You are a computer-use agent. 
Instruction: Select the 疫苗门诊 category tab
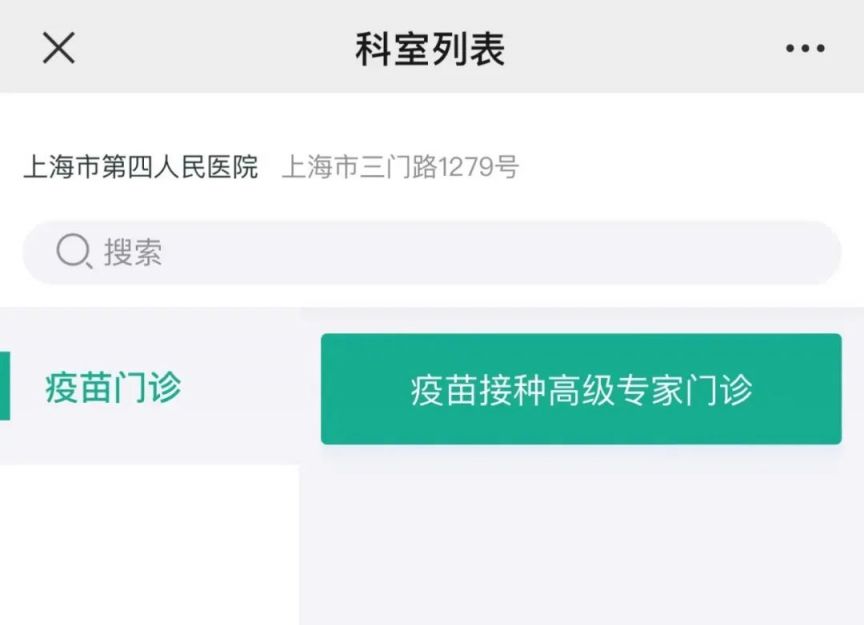[150, 386]
